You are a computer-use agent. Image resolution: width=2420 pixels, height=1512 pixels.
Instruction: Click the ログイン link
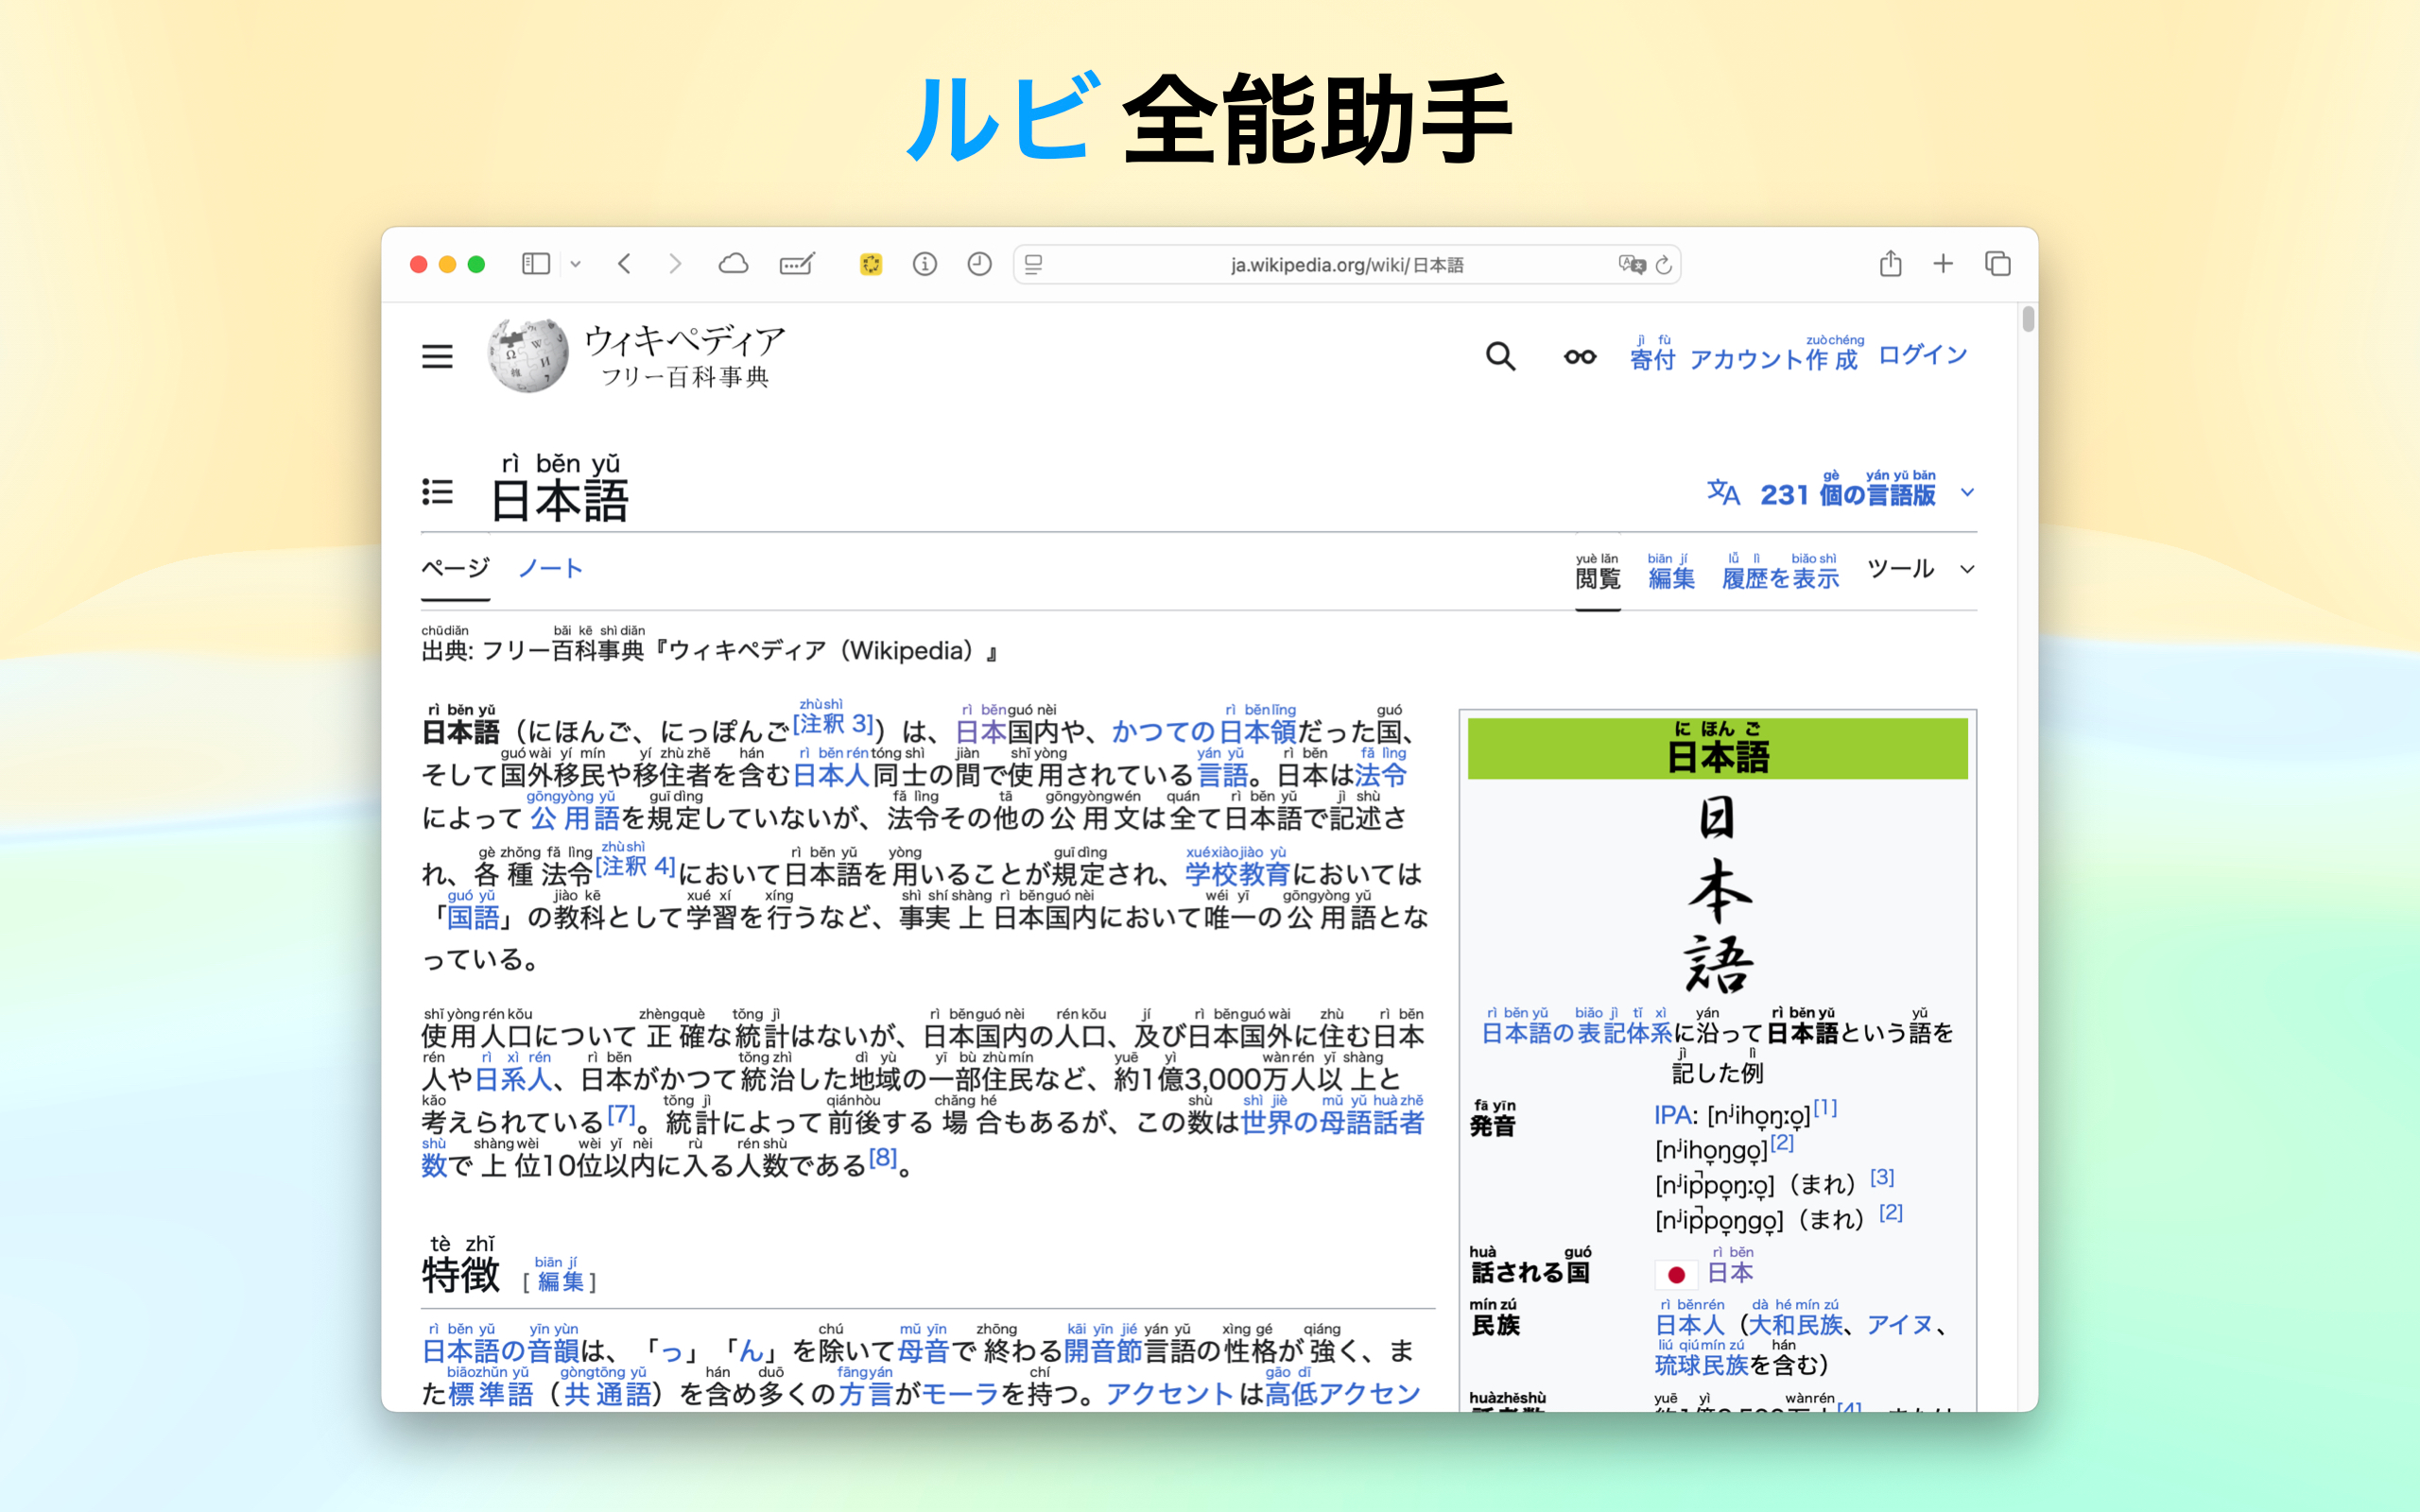(1923, 354)
